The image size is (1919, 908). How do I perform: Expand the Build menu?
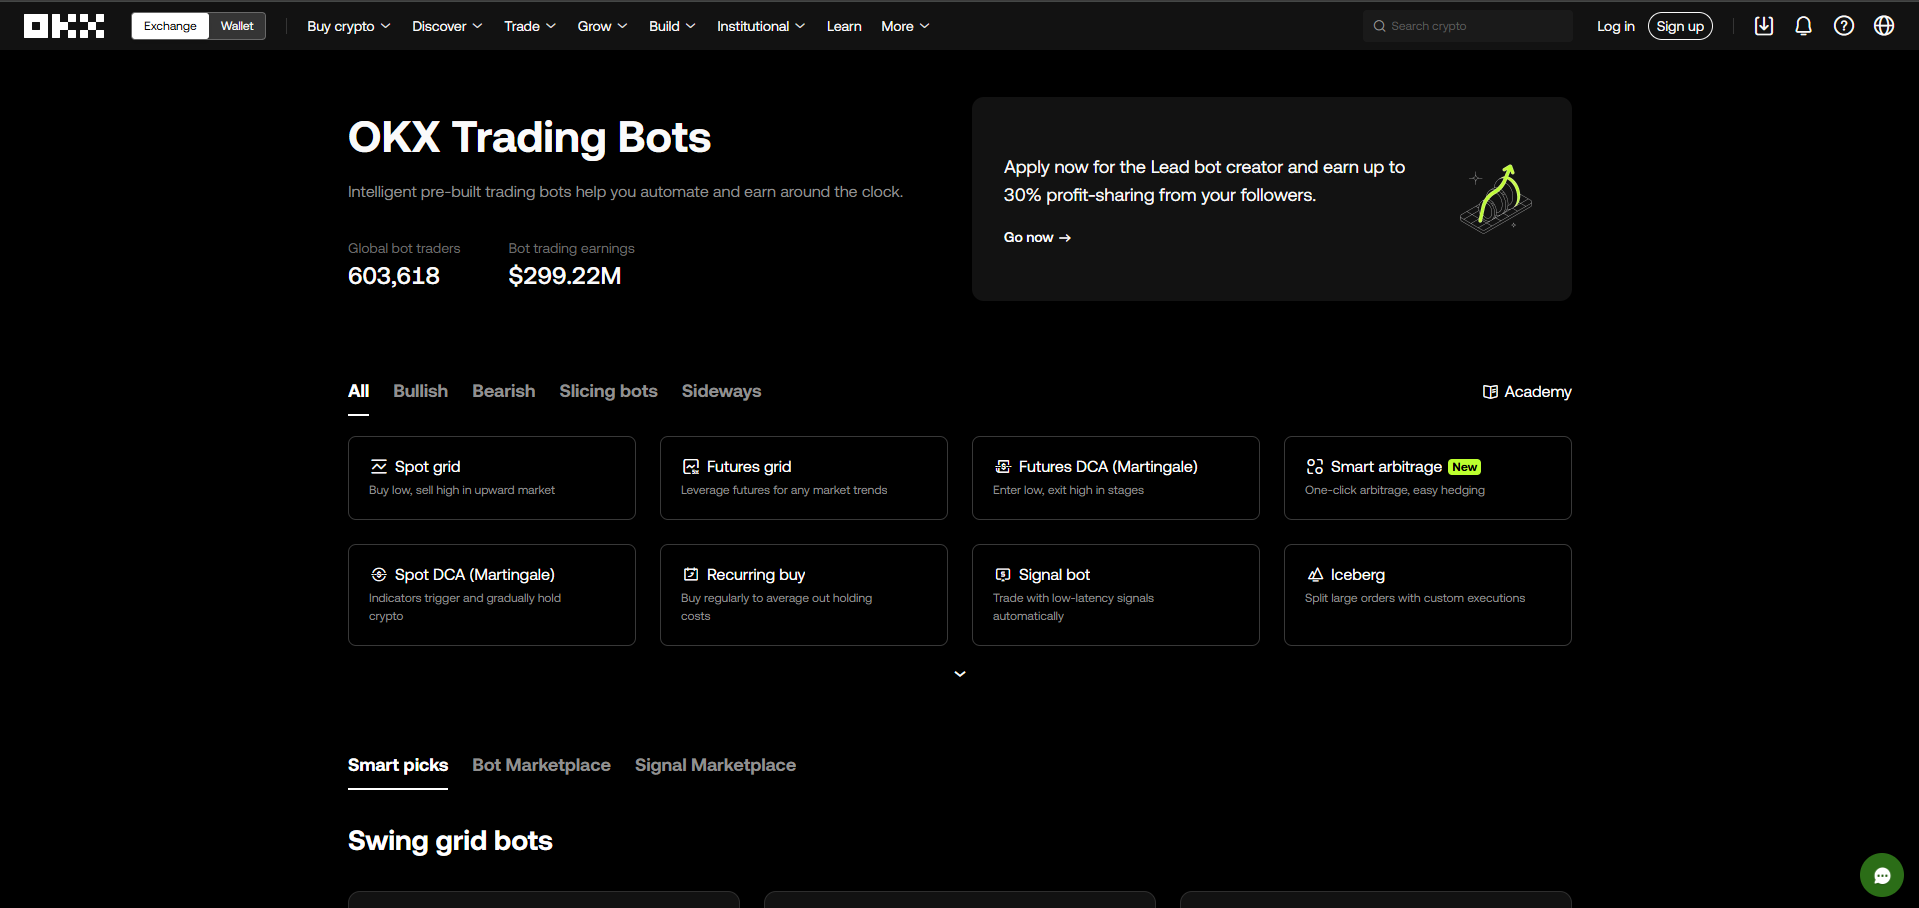(672, 26)
